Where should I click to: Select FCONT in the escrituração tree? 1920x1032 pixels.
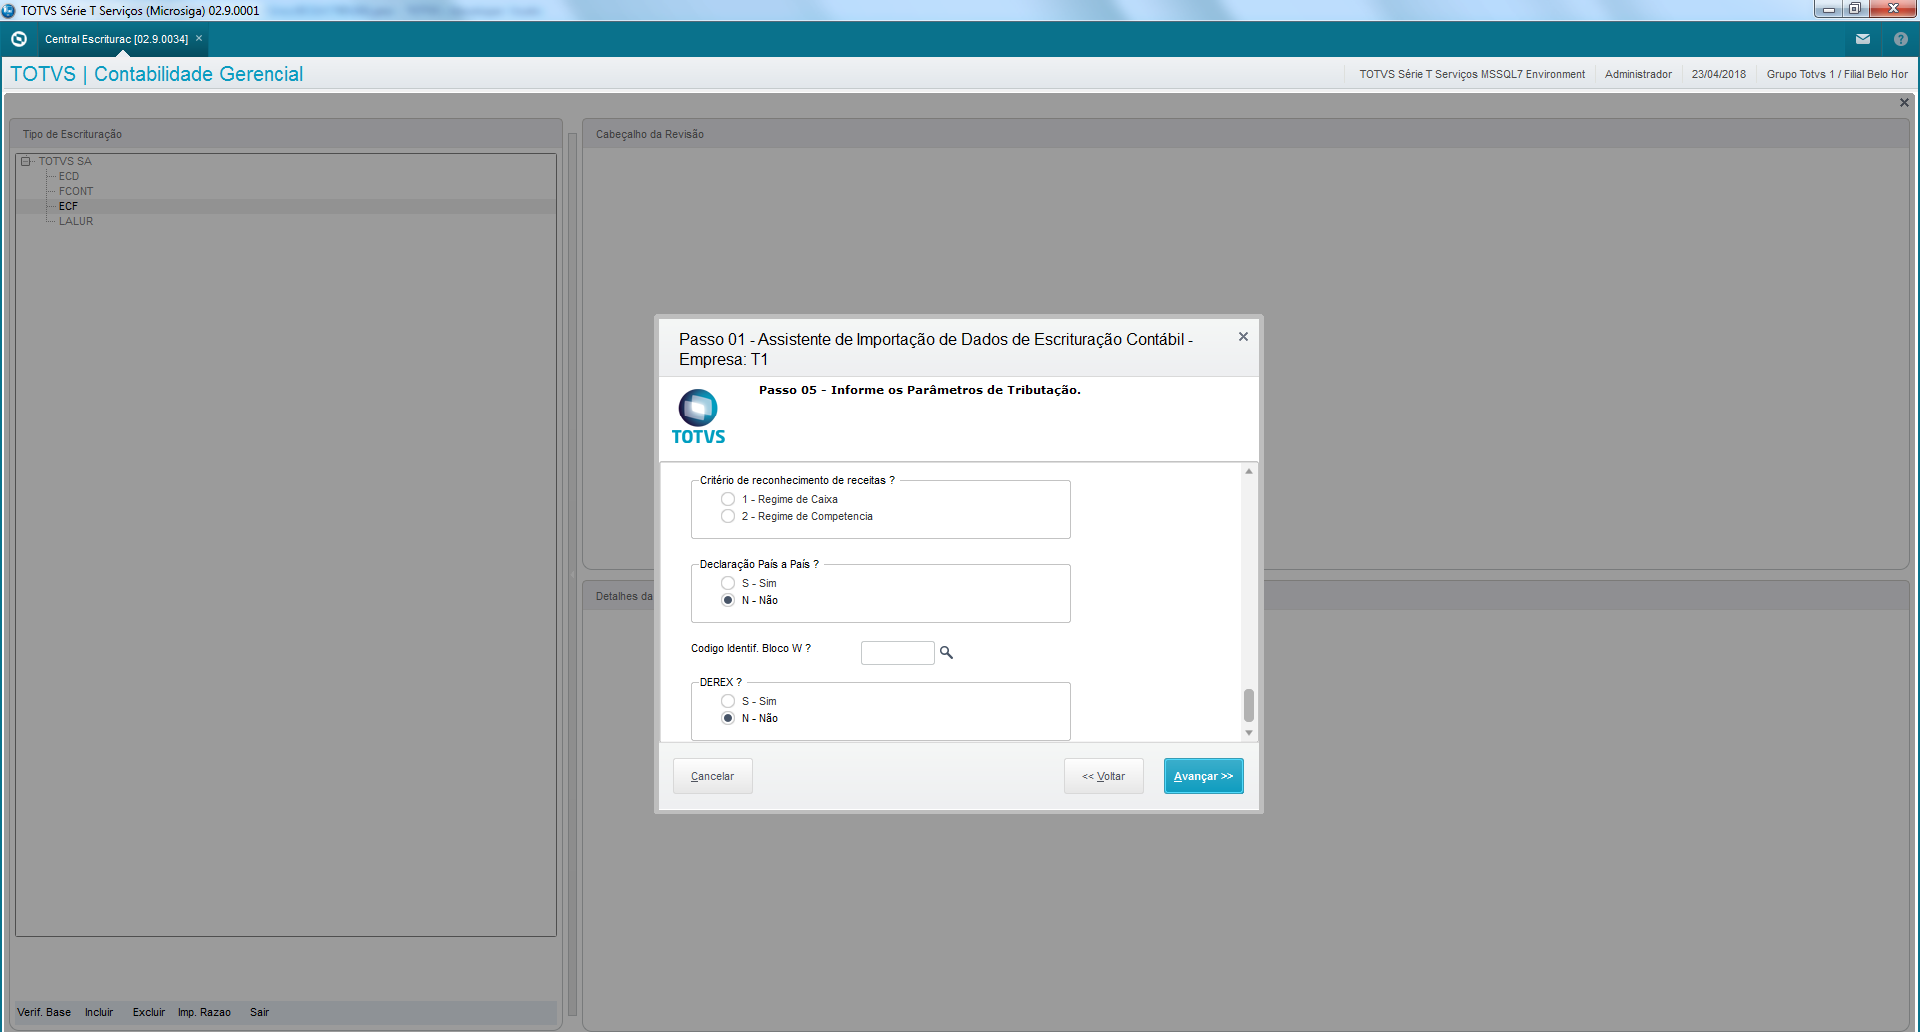pyautogui.click(x=76, y=191)
